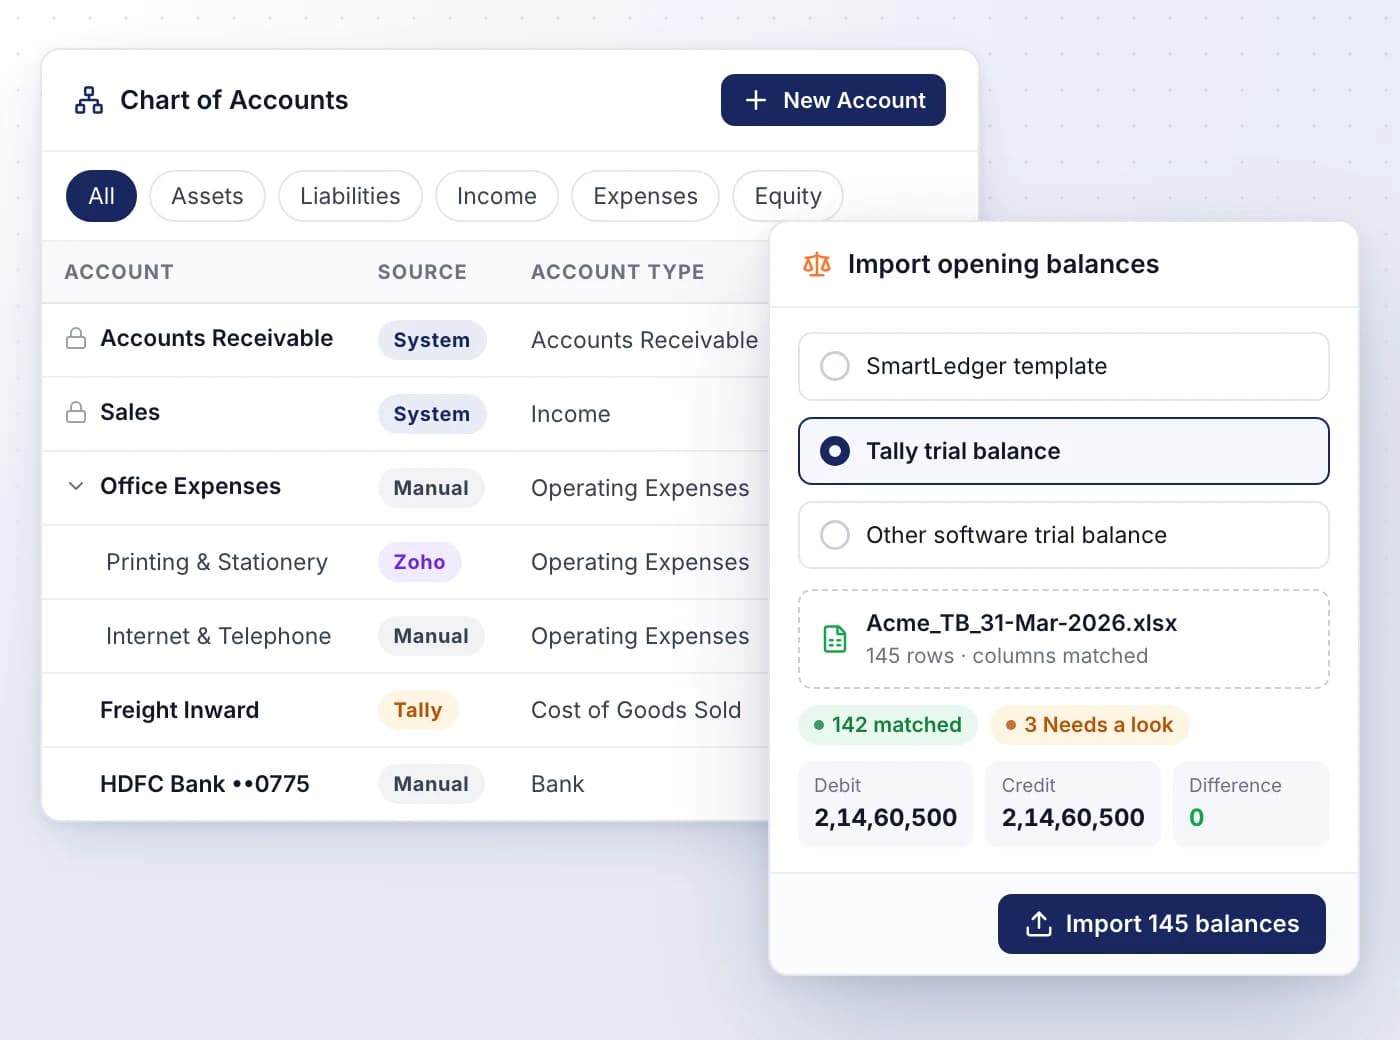This screenshot has height=1040, width=1400.
Task: Filter the list by Expenses
Action: 645,196
